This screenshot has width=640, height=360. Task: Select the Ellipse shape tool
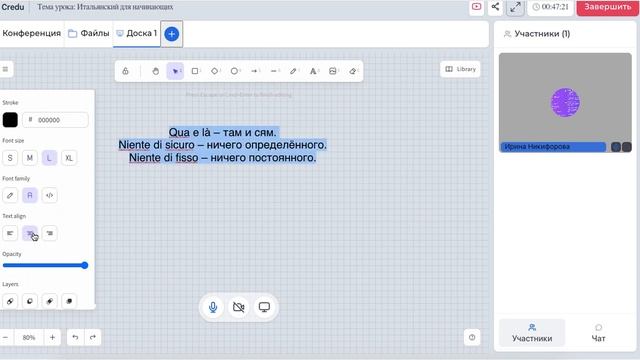[x=234, y=71]
